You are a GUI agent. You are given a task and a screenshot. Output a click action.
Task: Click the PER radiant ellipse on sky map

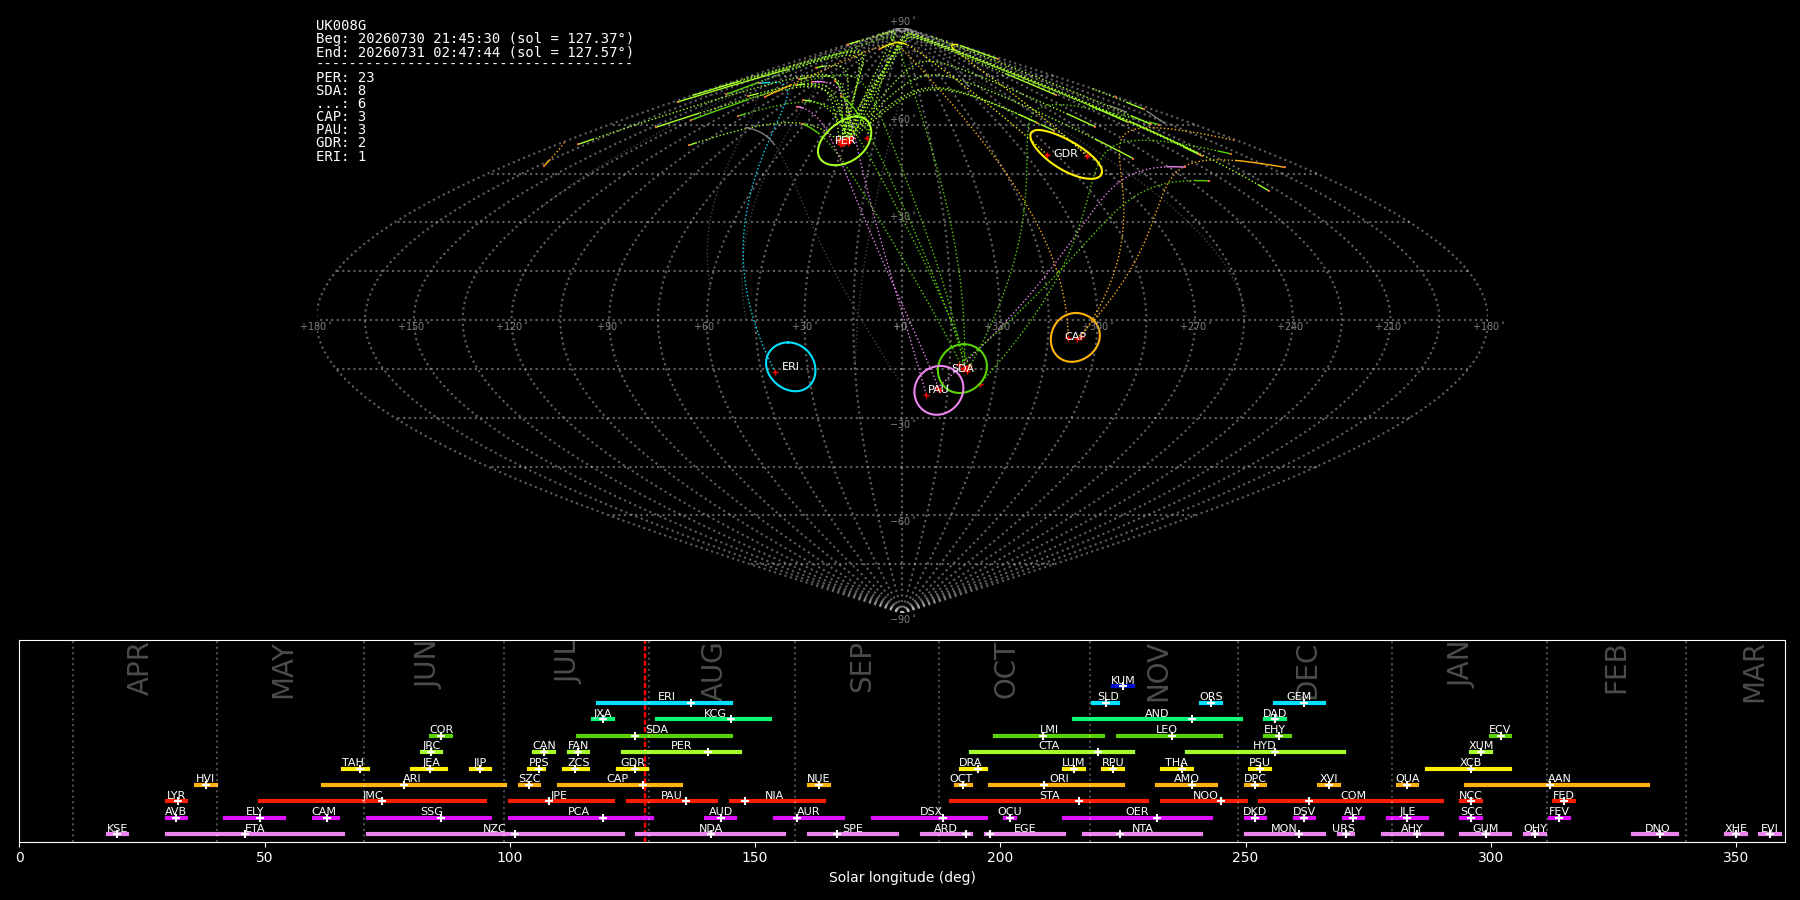tap(844, 141)
